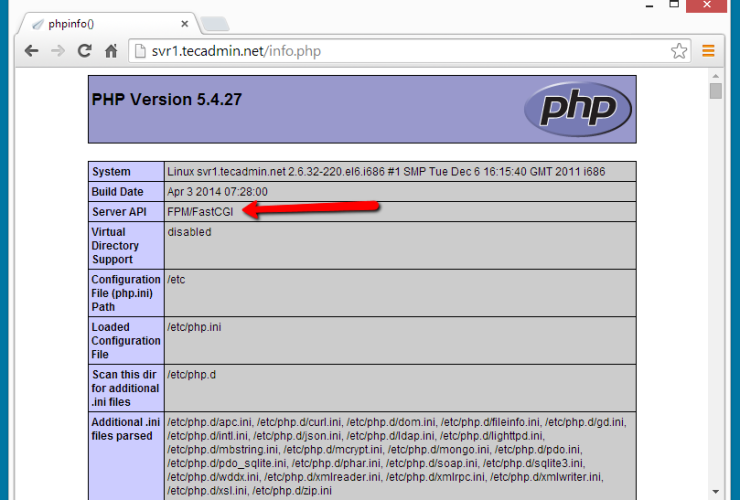Click the /etc/php.ini loaded configuration value
The image size is (740, 500).
[194, 327]
